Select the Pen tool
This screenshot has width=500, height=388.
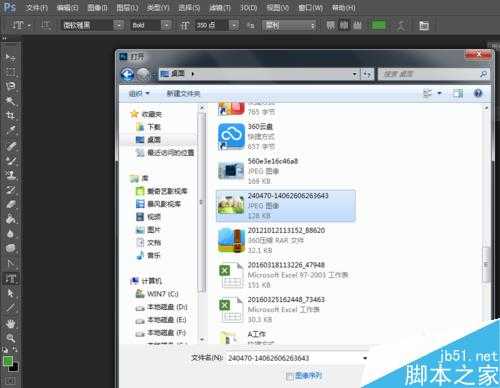point(10,263)
